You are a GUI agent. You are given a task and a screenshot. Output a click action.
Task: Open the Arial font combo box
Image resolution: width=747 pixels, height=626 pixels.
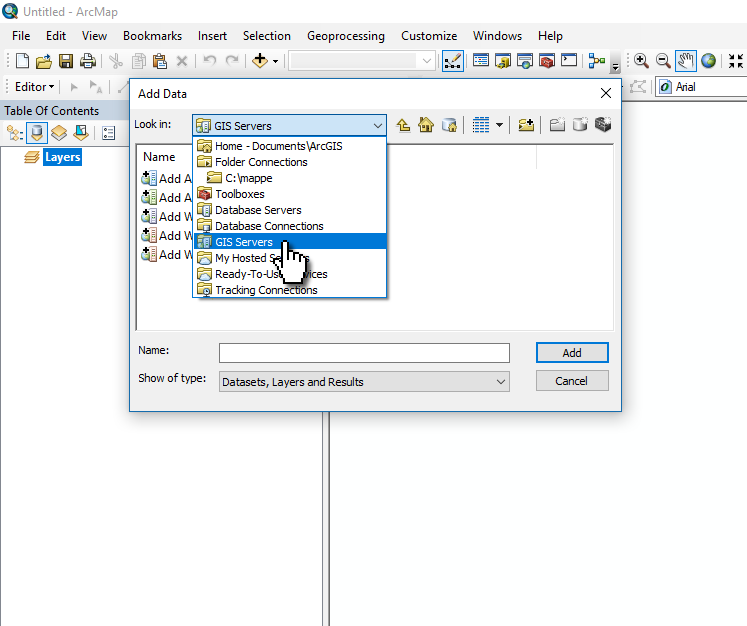coord(702,87)
